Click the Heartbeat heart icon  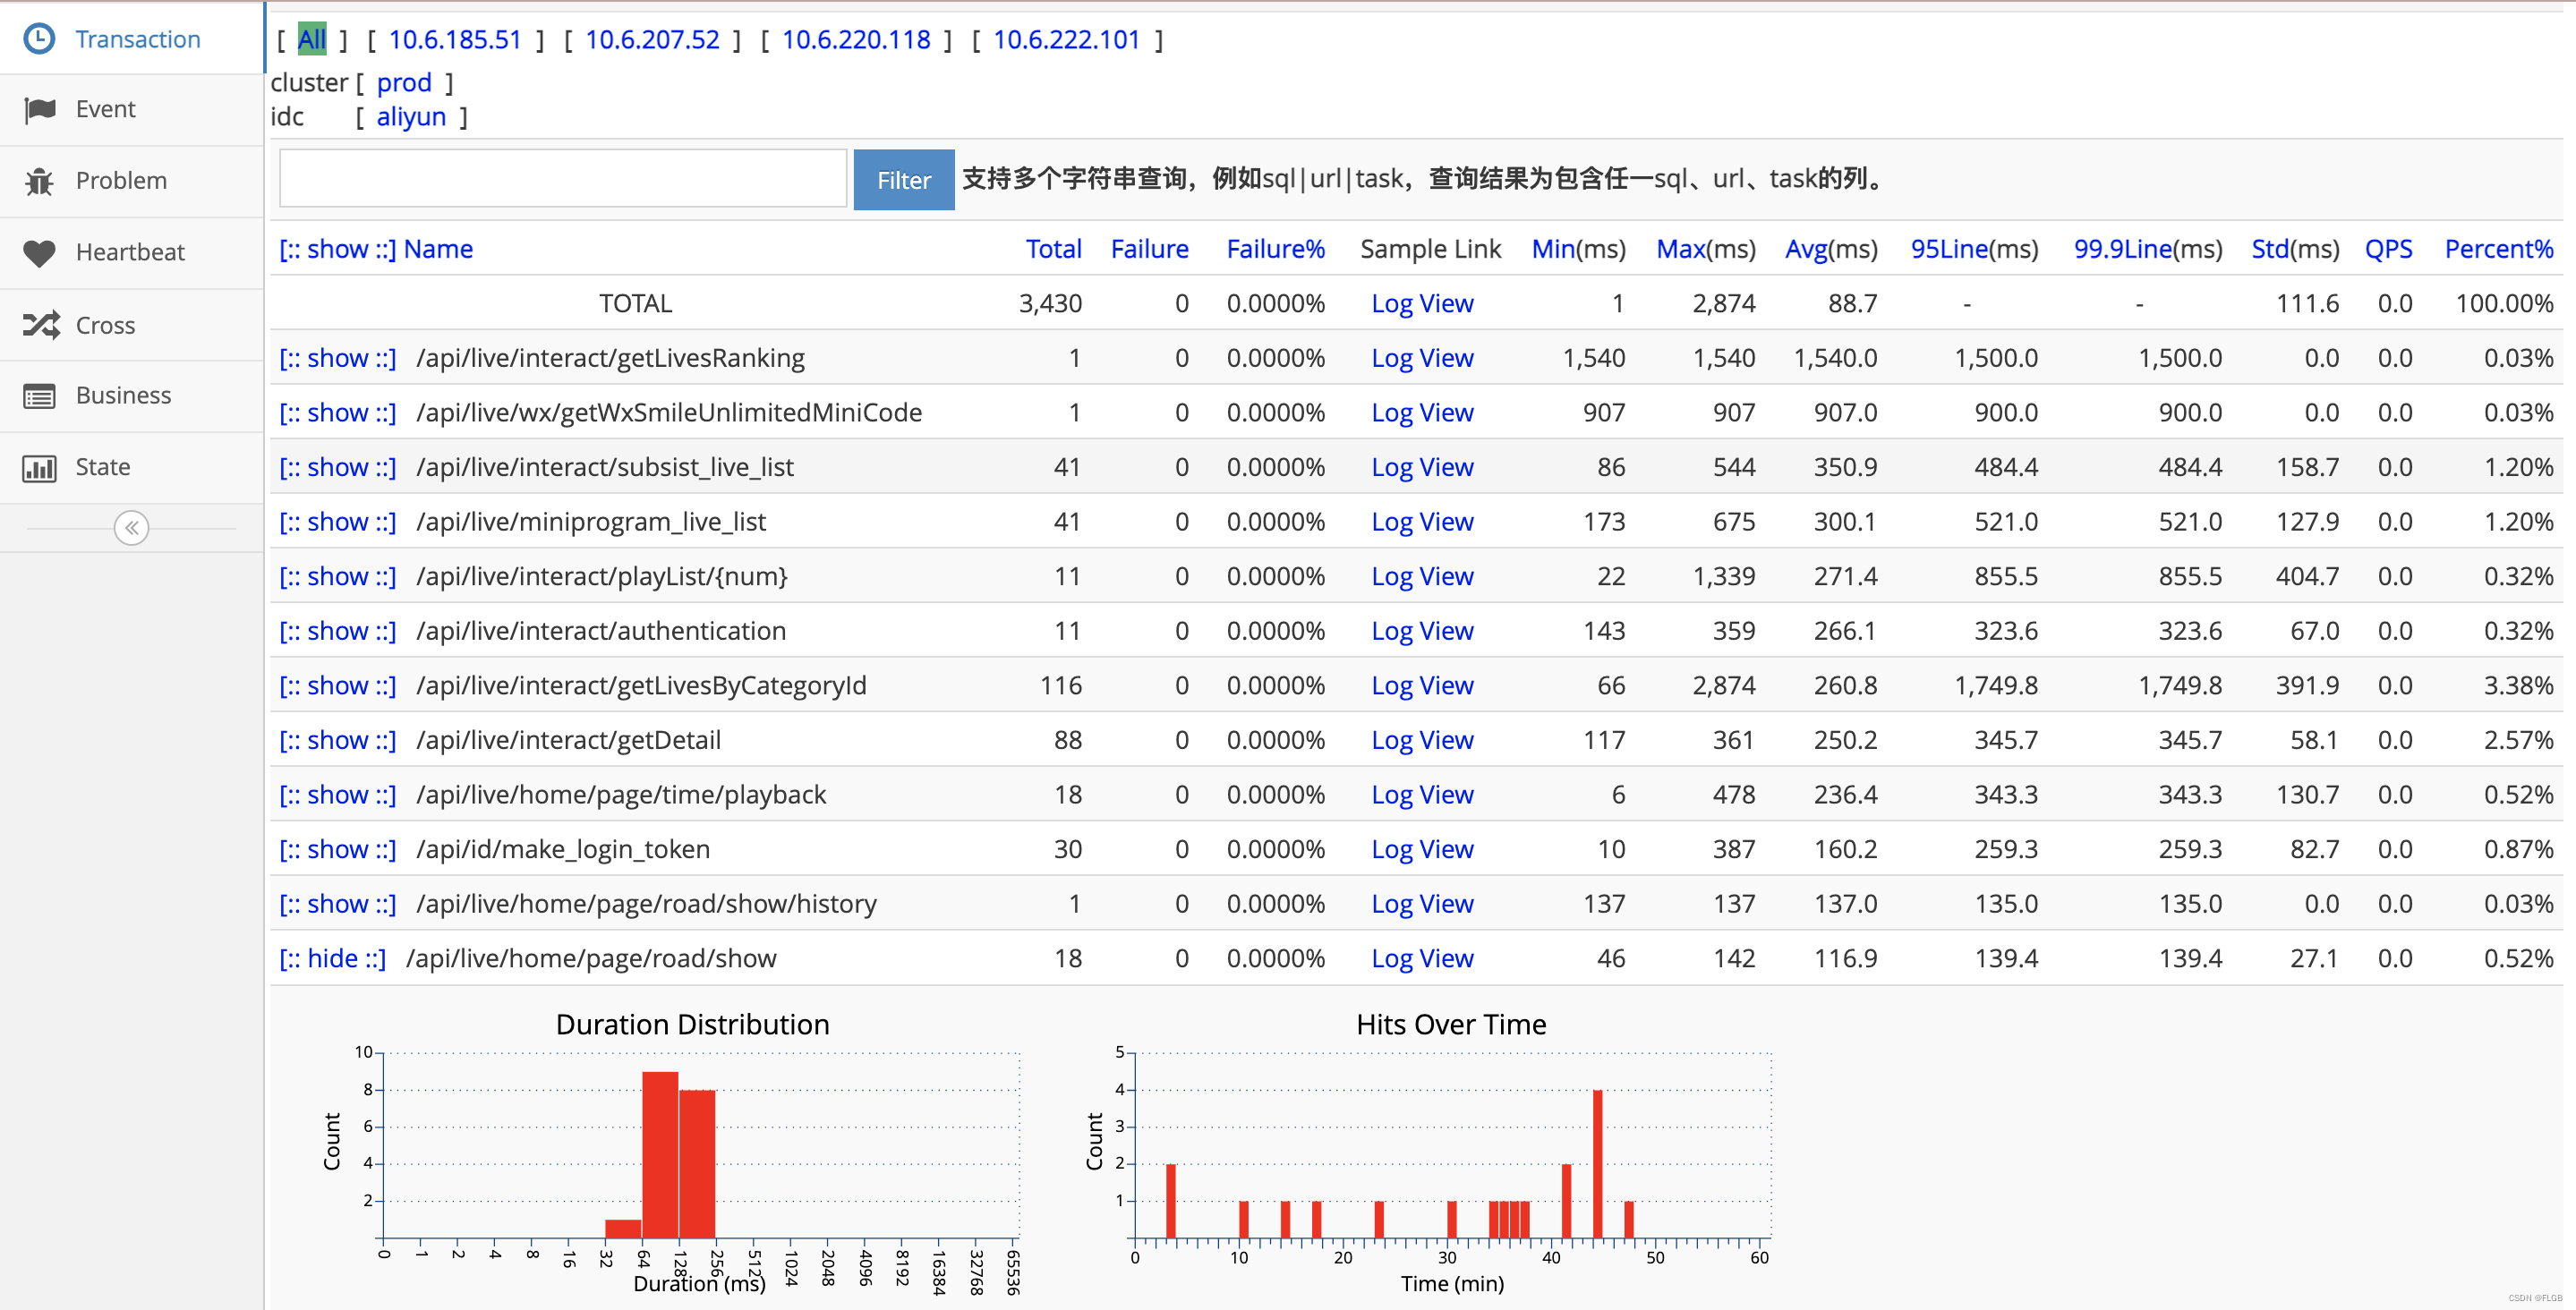39,253
